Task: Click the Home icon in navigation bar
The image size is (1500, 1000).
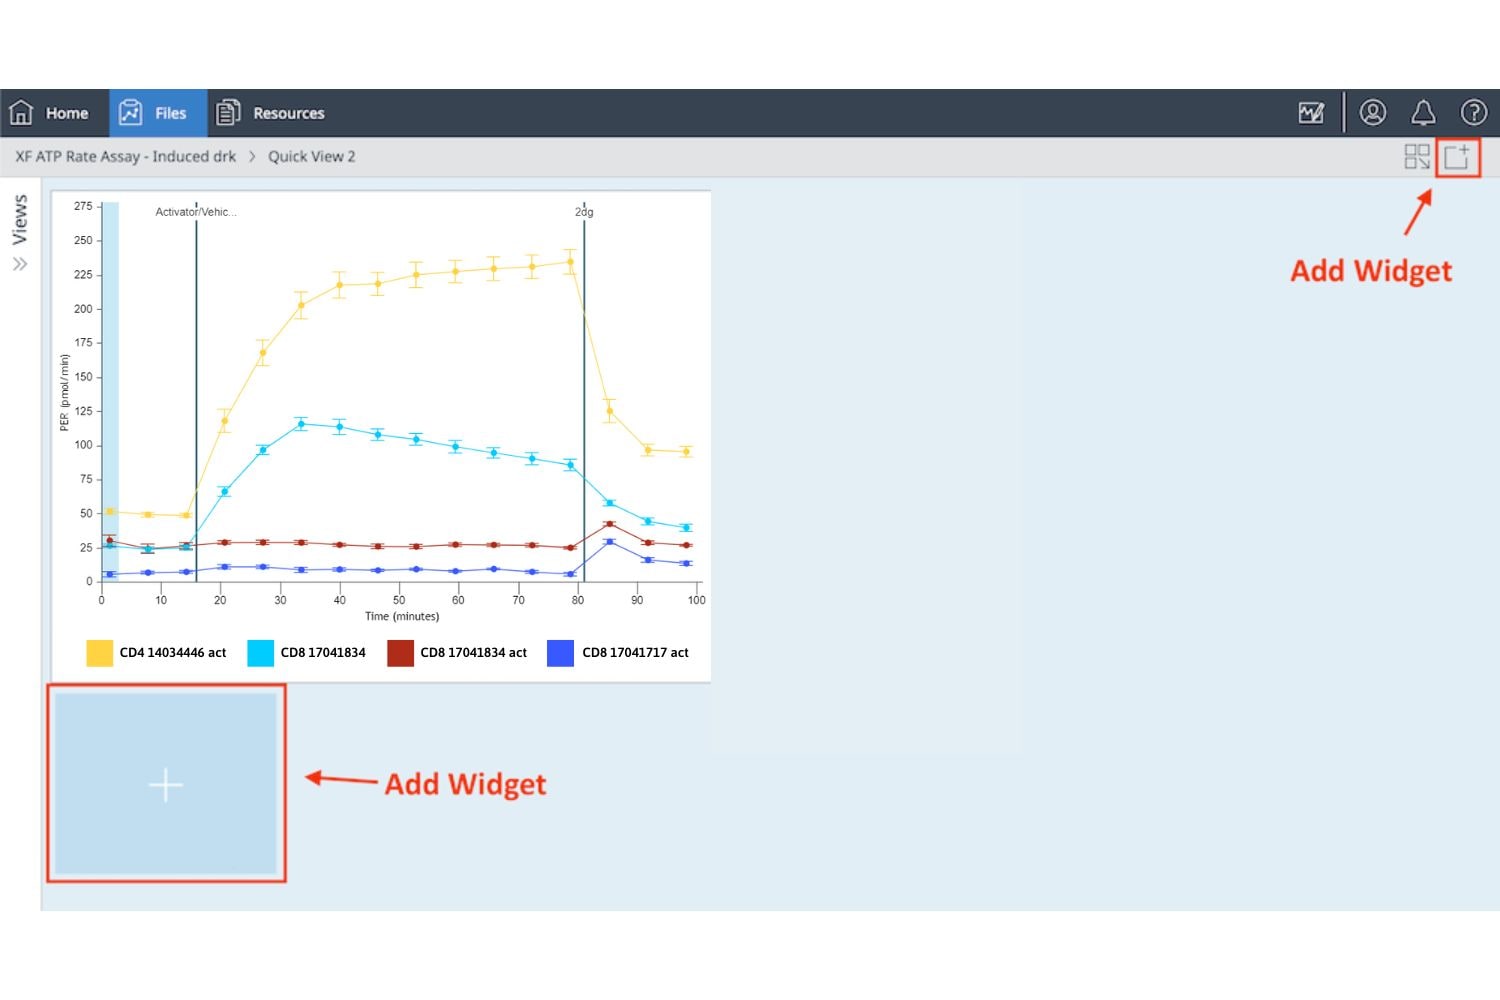Action: coord(21,113)
